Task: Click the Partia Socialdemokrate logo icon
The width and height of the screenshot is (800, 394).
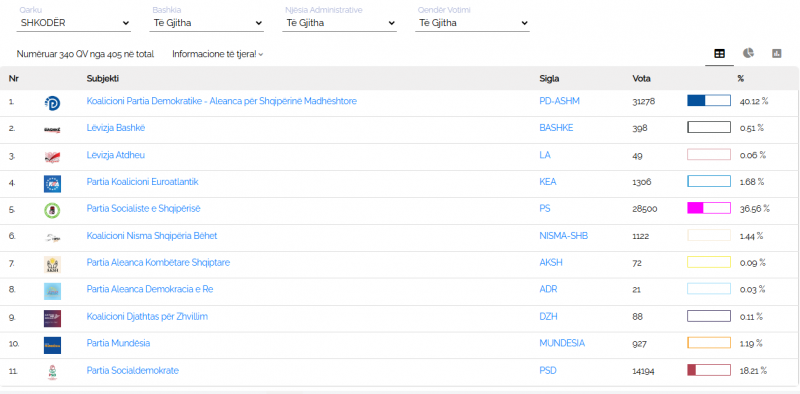Action: [x=52, y=372]
